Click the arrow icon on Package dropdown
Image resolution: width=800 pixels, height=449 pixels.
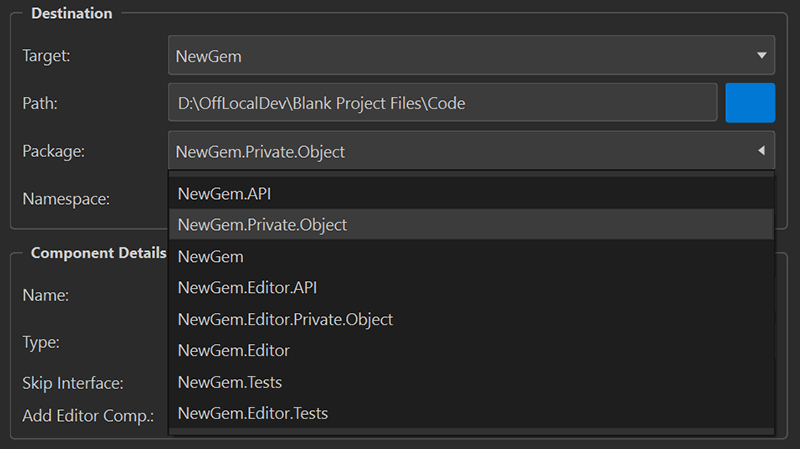tap(761, 151)
